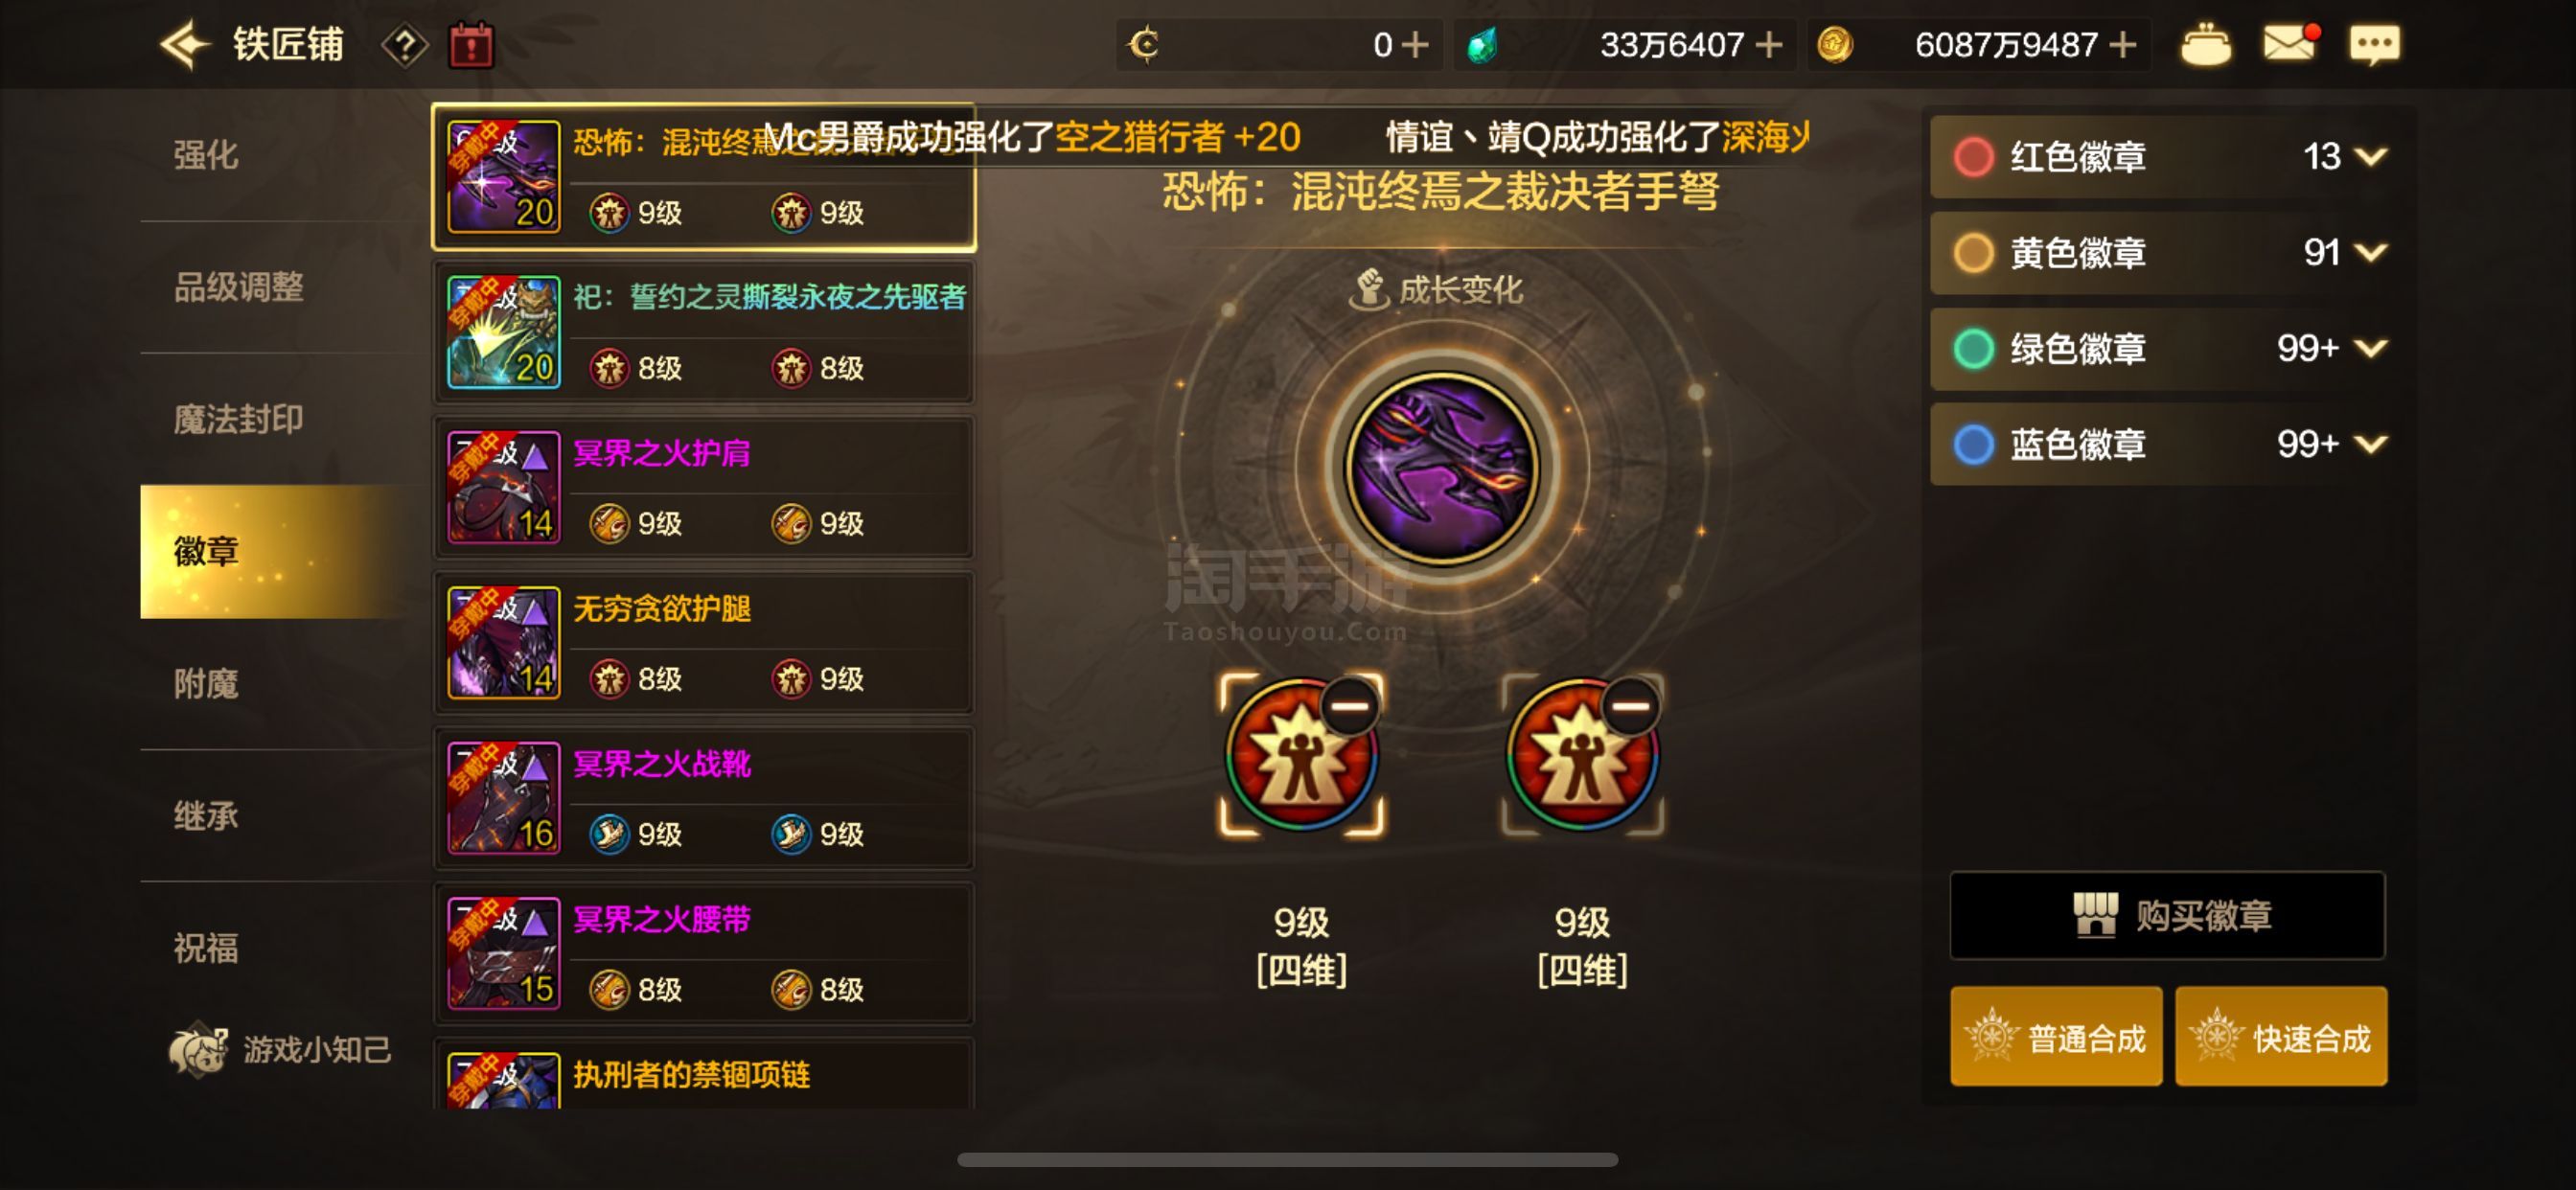2576x1190 pixels.
Task: Open the help question mark icon
Action: tap(405, 45)
